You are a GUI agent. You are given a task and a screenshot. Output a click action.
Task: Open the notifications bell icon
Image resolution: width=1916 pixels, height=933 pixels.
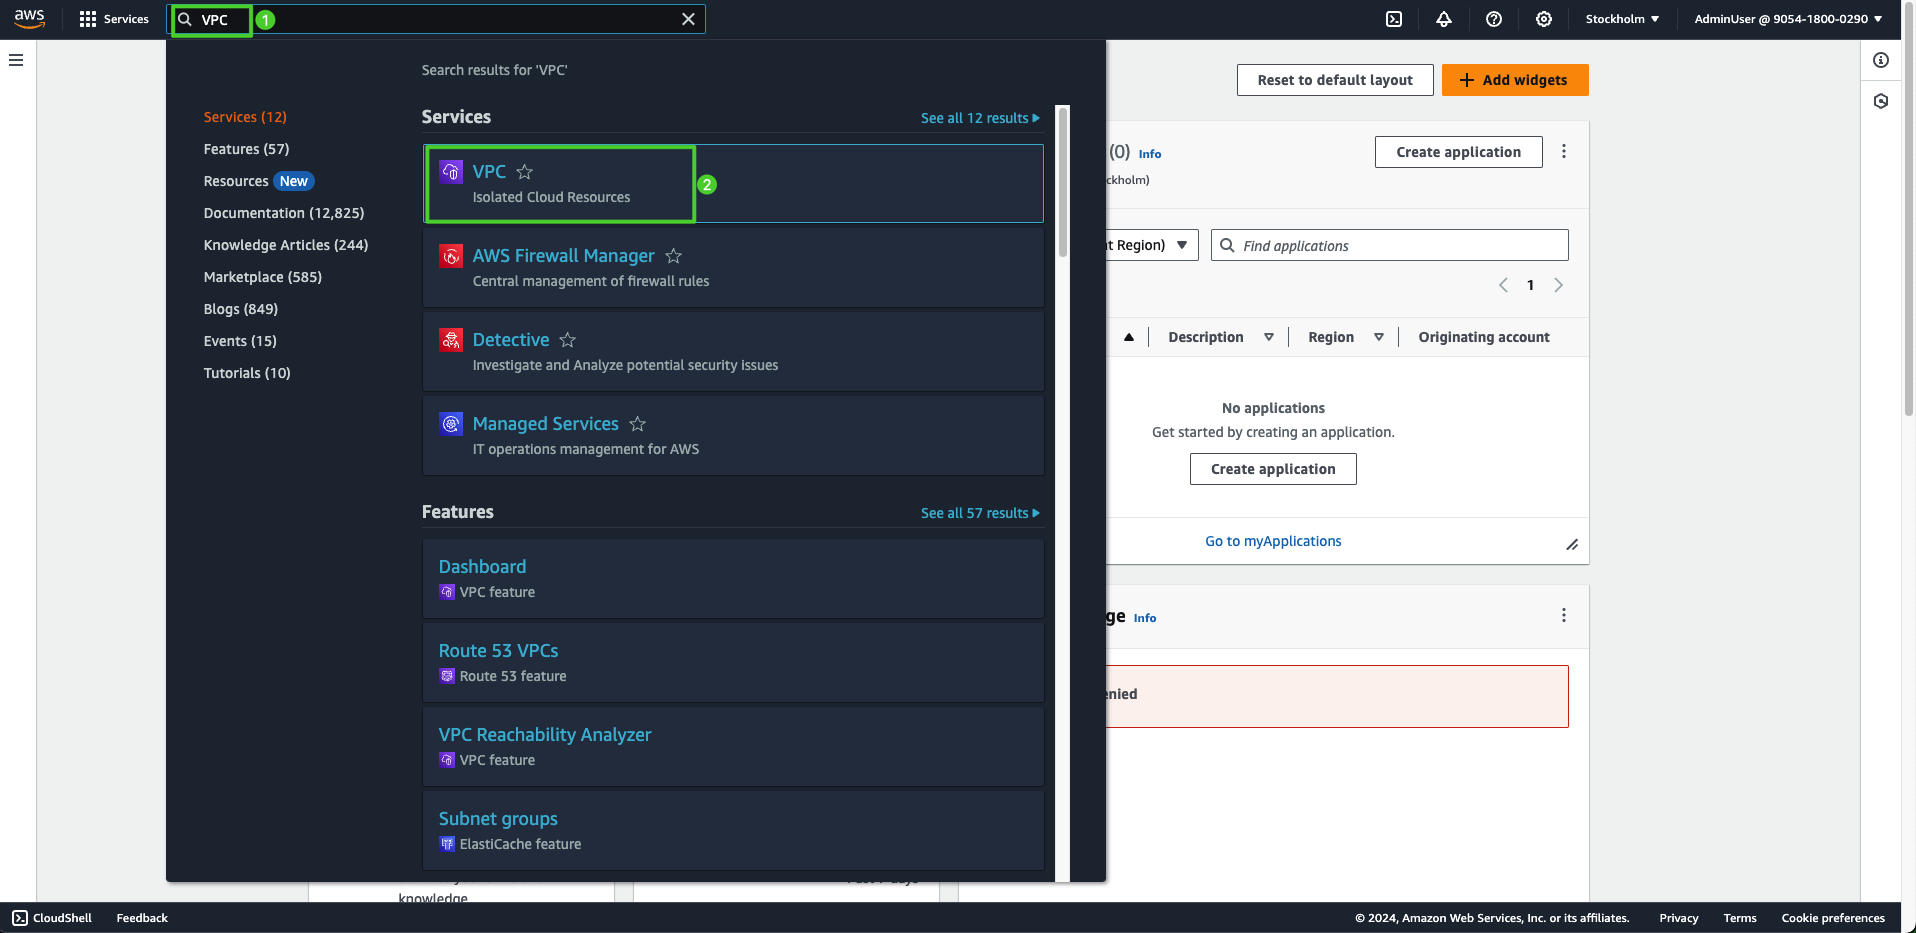tap(1444, 19)
